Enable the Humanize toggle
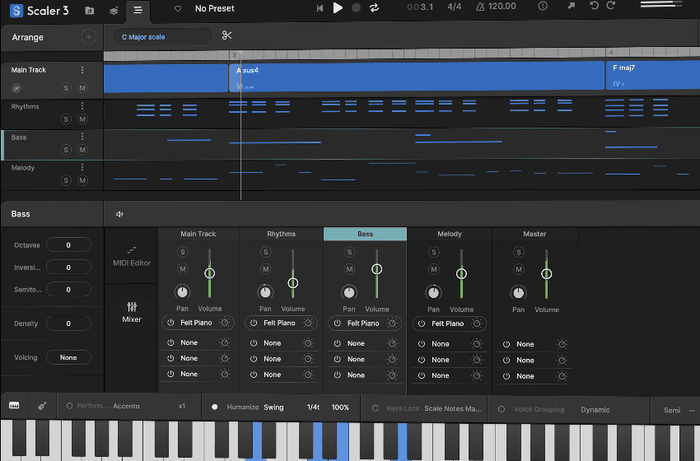700x461 pixels. (x=214, y=408)
